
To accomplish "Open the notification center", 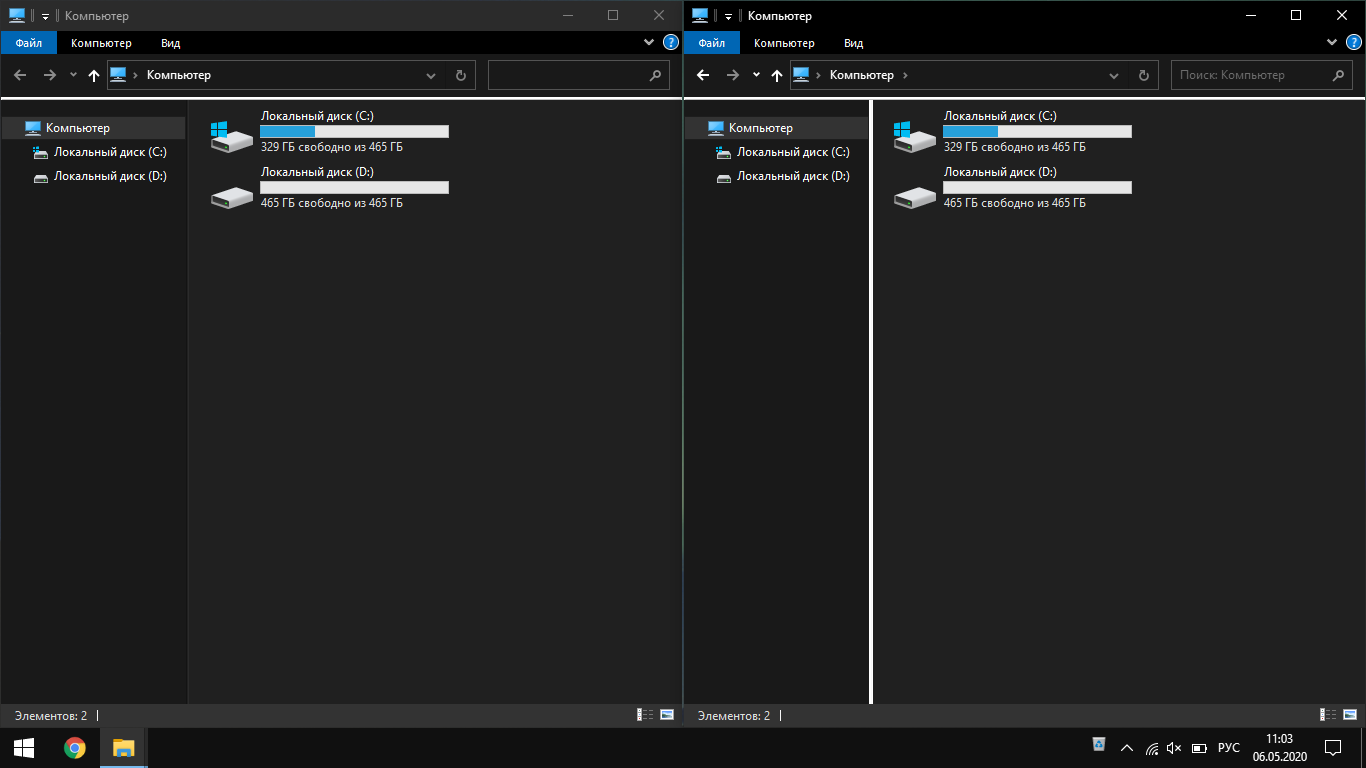I will tap(1332, 748).
